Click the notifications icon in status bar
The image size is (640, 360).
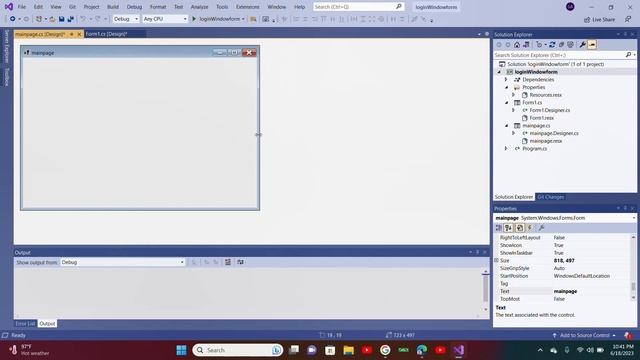[628, 335]
